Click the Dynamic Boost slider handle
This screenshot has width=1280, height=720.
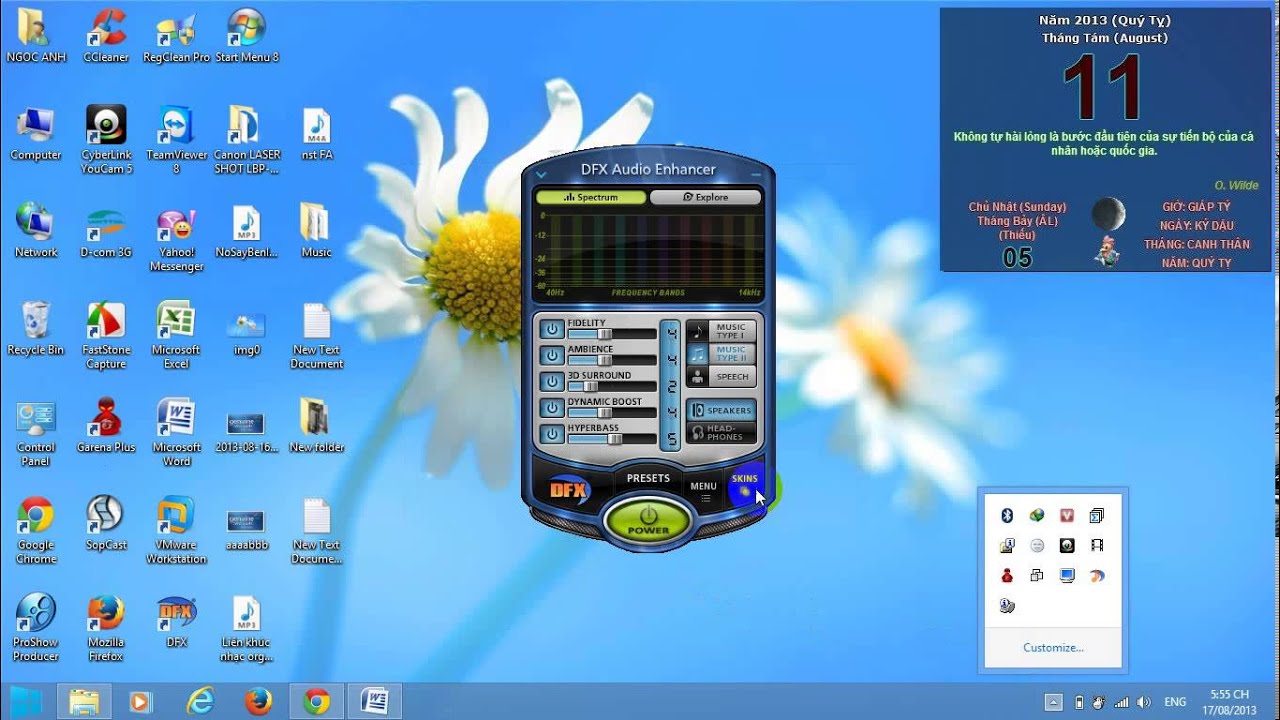pyautogui.click(x=604, y=412)
